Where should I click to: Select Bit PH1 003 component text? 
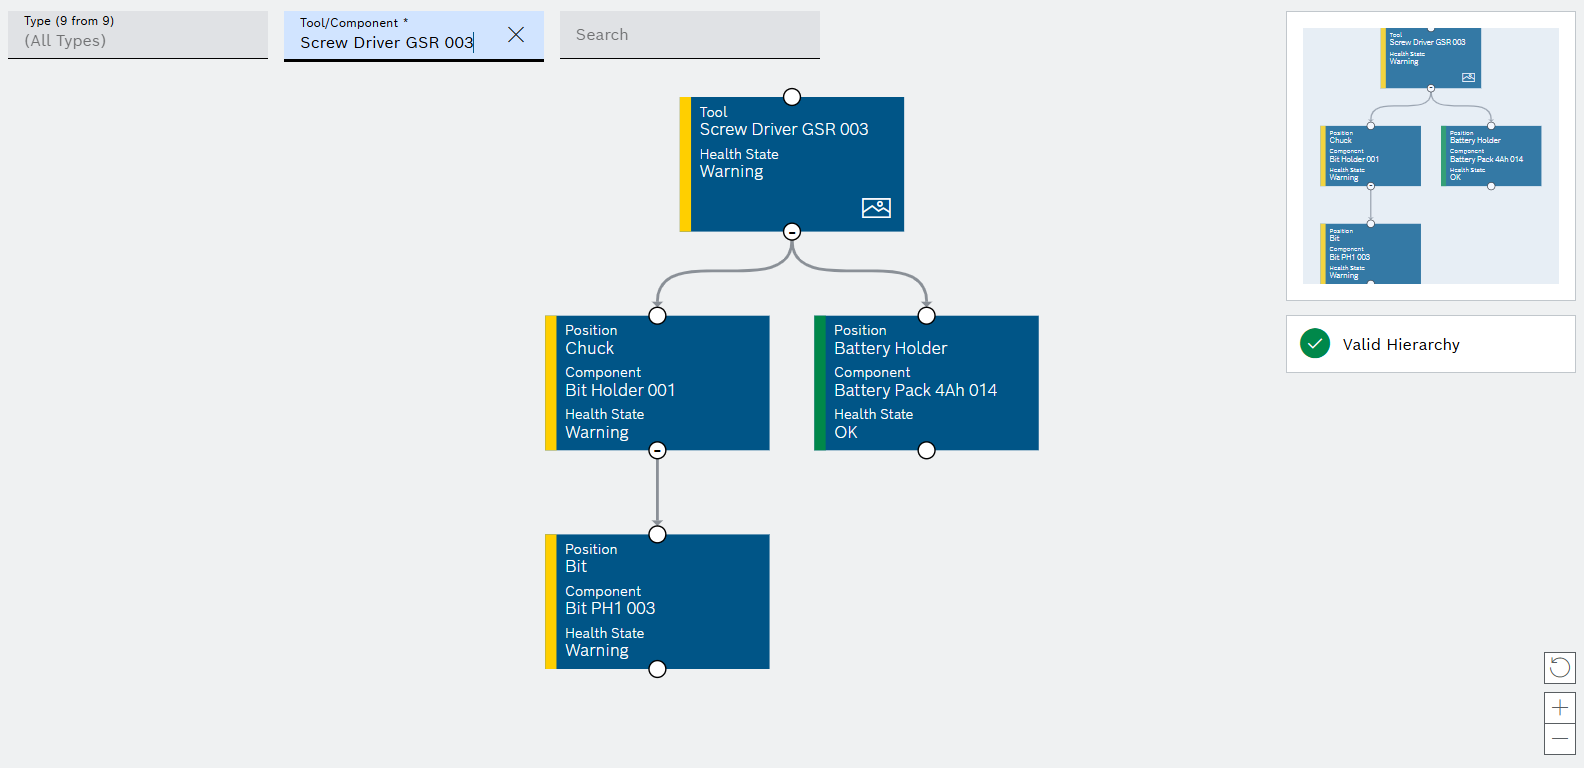610,609
